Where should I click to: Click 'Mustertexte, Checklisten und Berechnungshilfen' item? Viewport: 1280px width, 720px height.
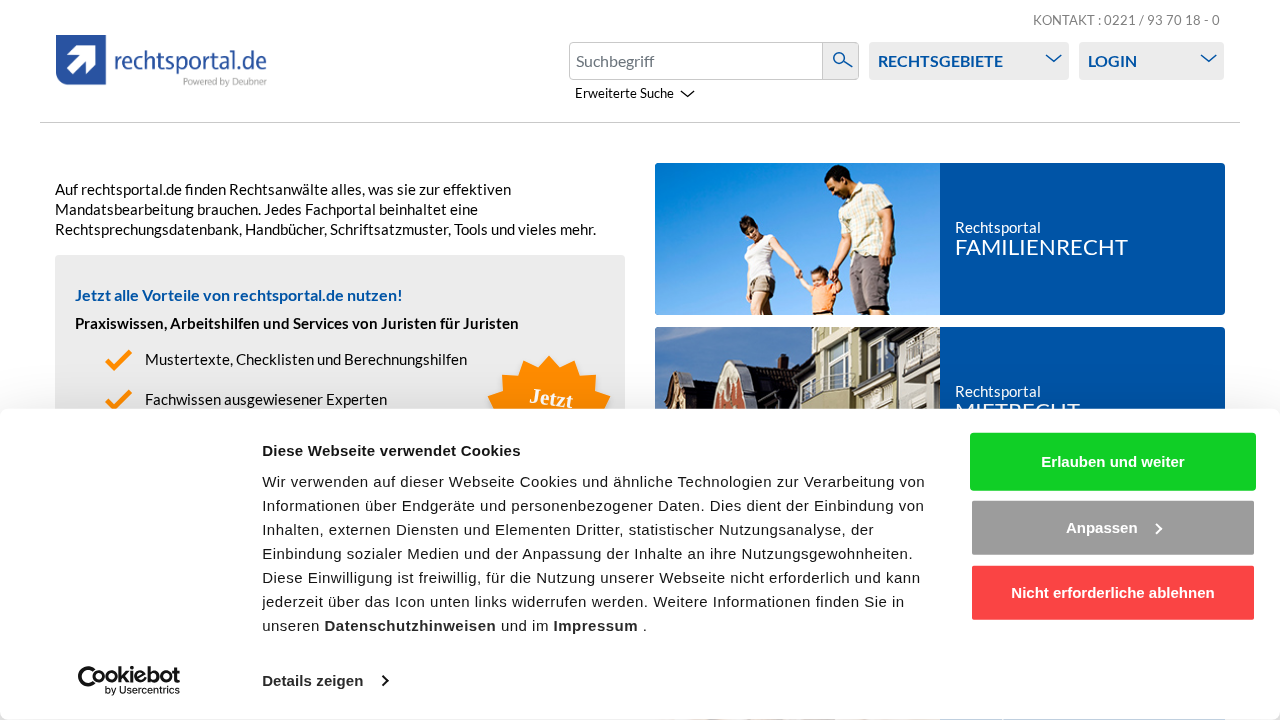306,359
